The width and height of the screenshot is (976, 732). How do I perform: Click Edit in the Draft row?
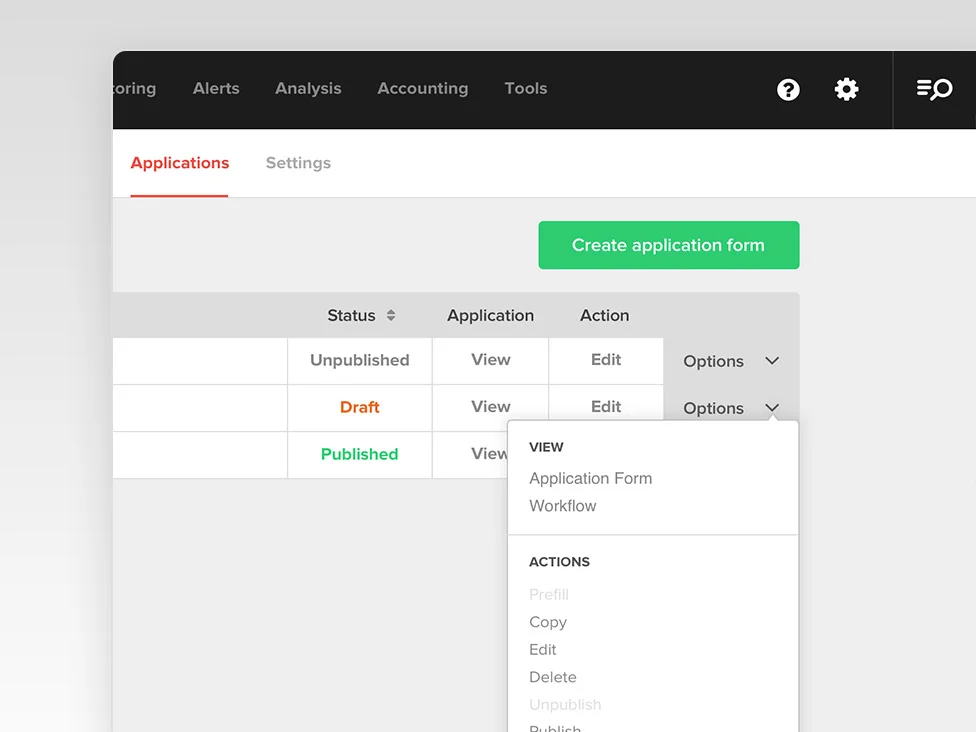point(605,407)
